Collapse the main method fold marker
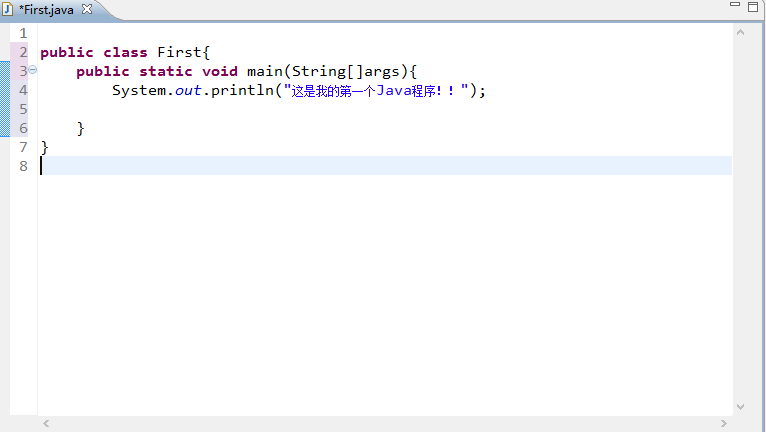The height and width of the screenshot is (432, 766). [32, 70]
